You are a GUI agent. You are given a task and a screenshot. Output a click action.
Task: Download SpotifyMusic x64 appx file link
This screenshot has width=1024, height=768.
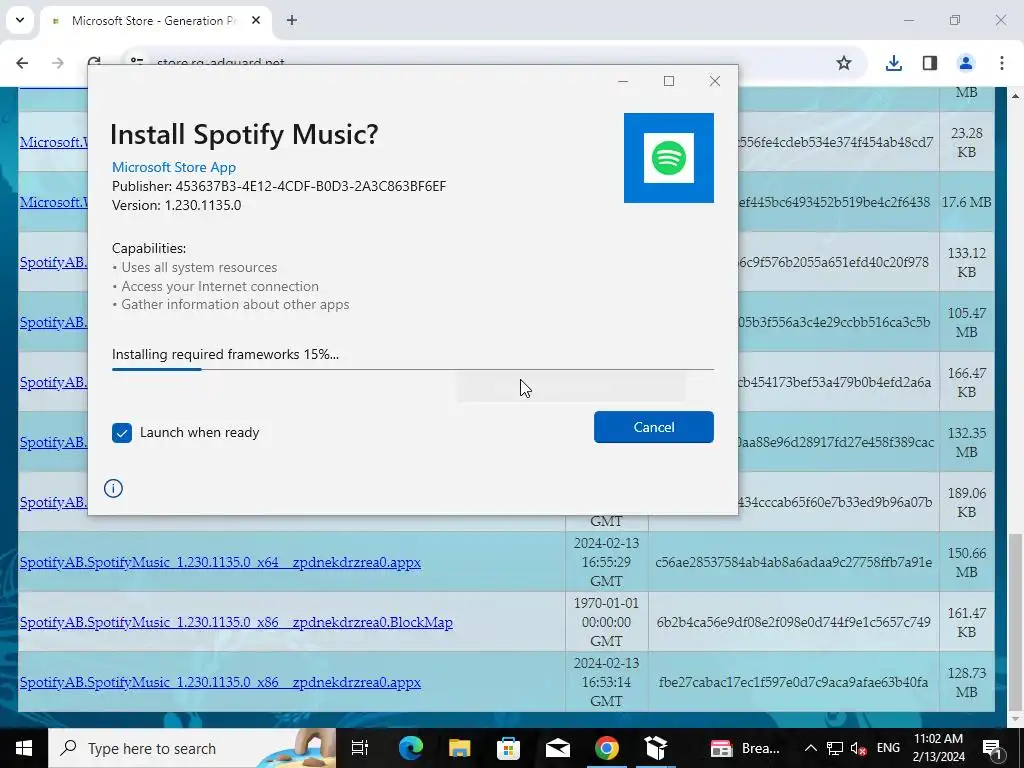pyautogui.click(x=220, y=562)
